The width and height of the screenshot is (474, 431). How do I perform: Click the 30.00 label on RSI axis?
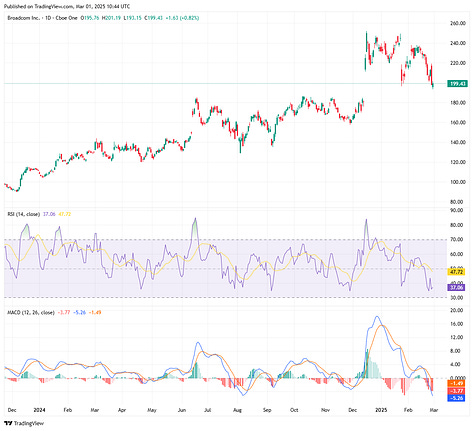point(456,298)
